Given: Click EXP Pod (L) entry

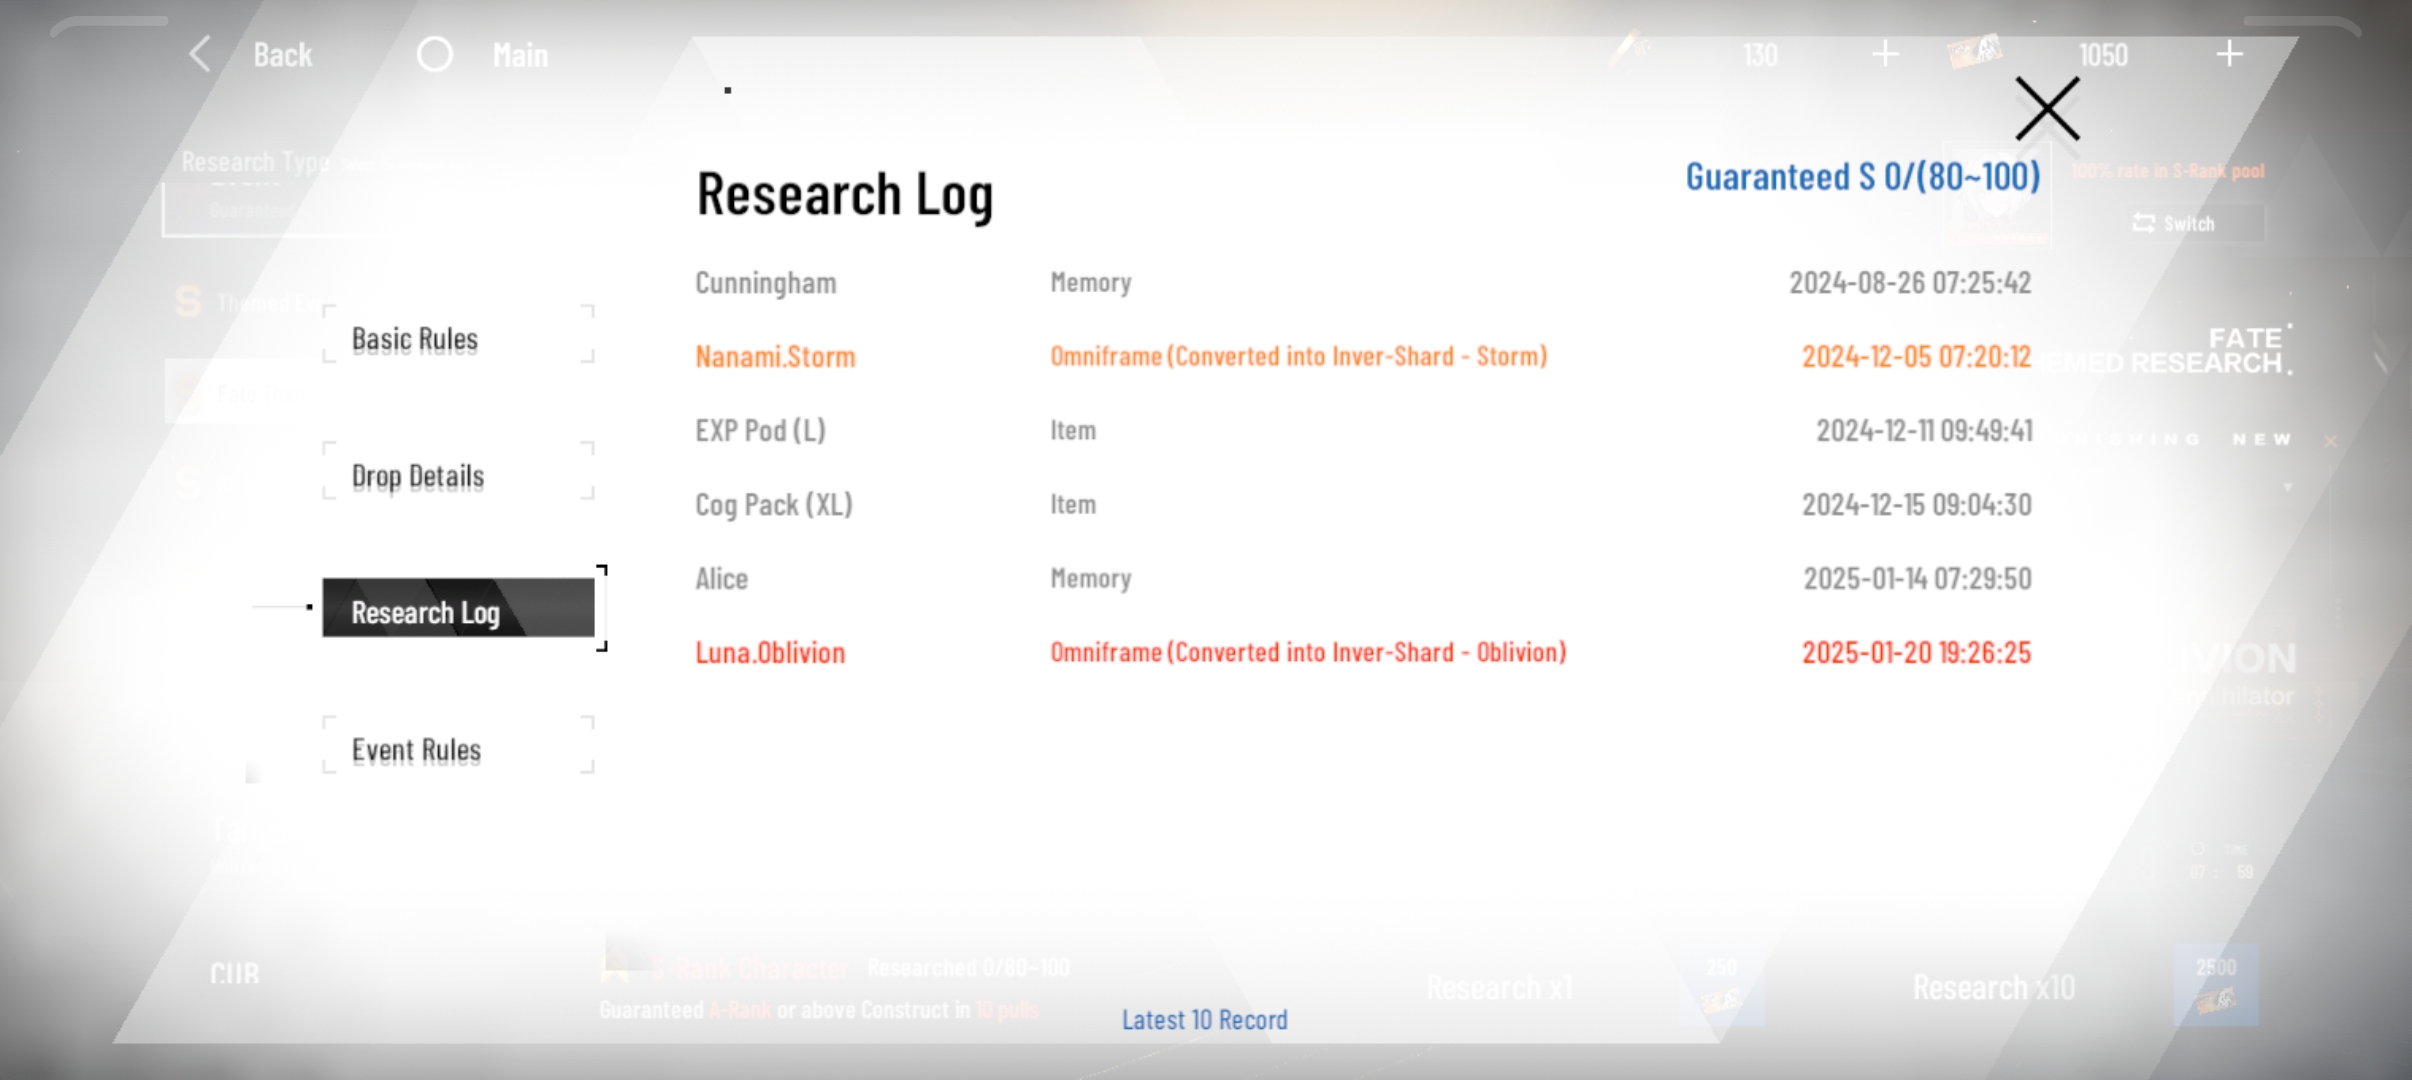Looking at the screenshot, I should coord(1363,431).
